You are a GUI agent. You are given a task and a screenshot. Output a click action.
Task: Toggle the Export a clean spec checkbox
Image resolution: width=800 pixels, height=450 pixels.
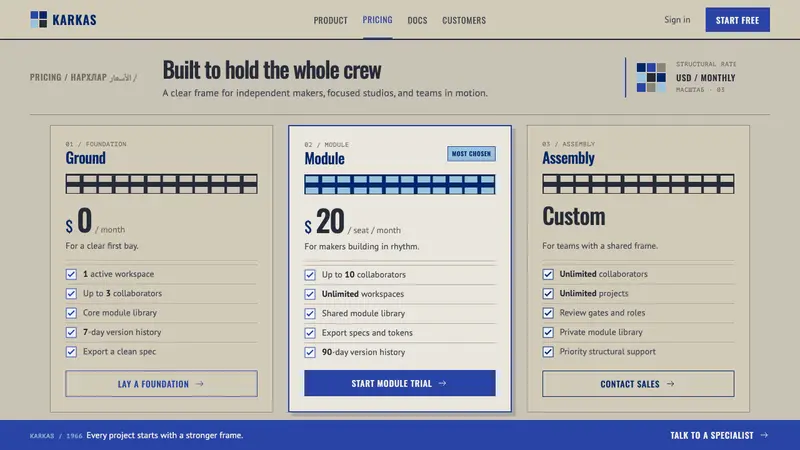tap(71, 352)
